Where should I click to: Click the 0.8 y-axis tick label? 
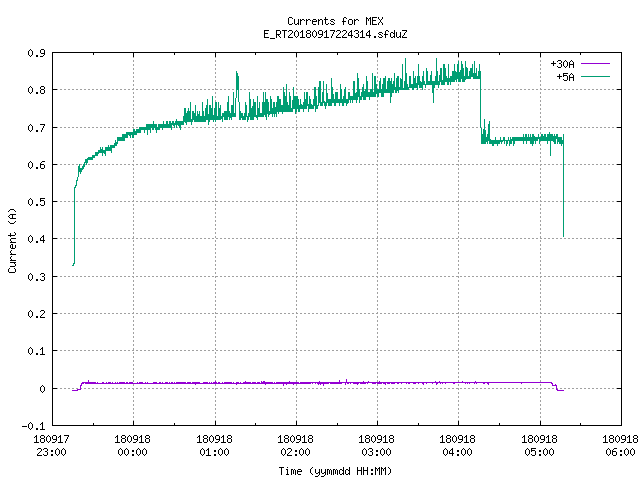36,90
